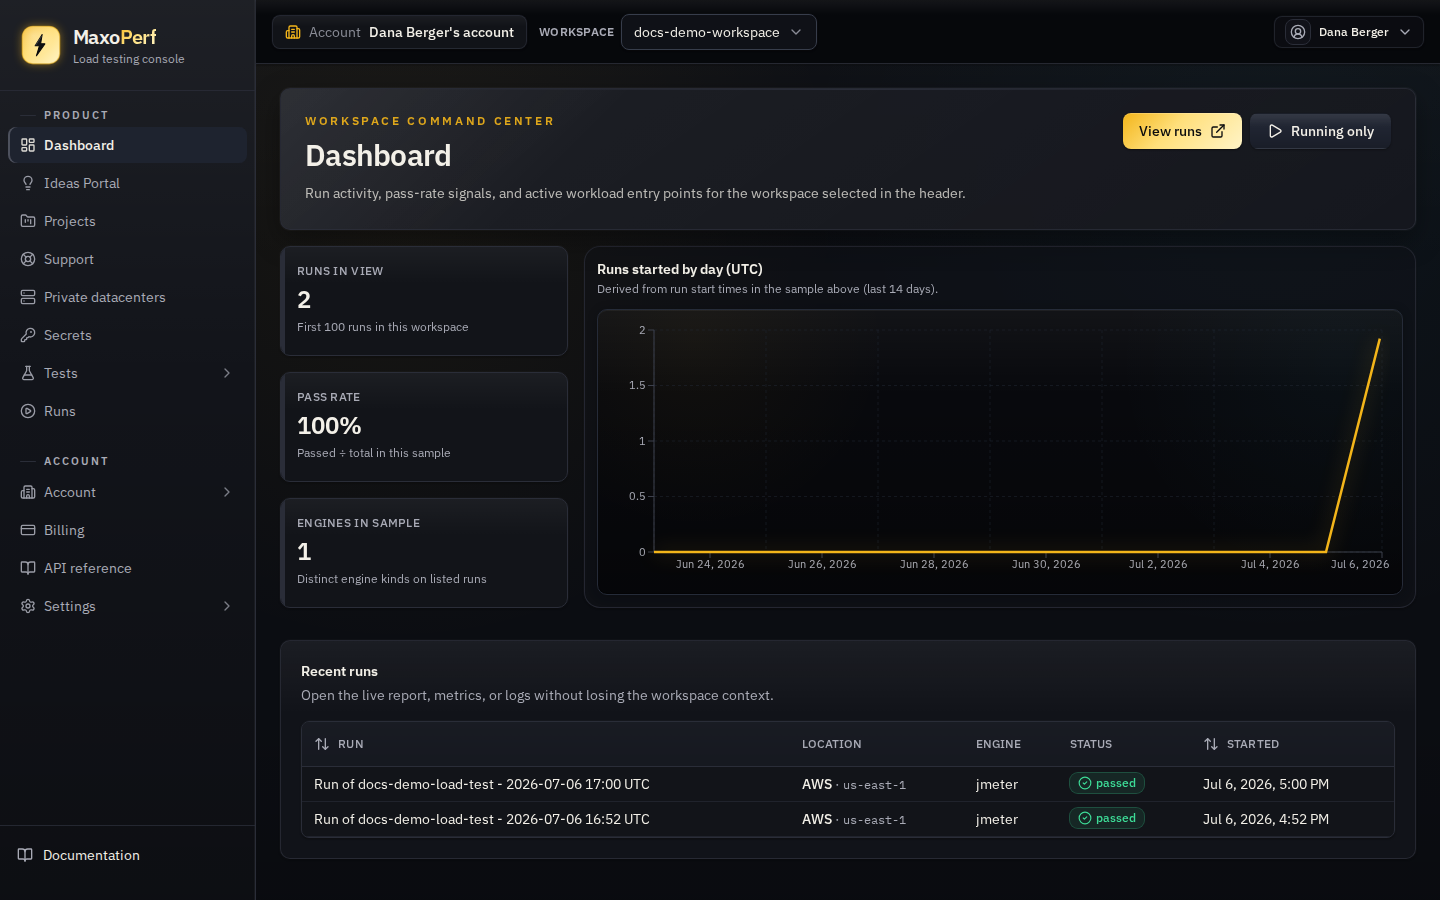Click the 'Jun 24, 2026' axis label
The width and height of the screenshot is (1440, 900).
point(710,564)
